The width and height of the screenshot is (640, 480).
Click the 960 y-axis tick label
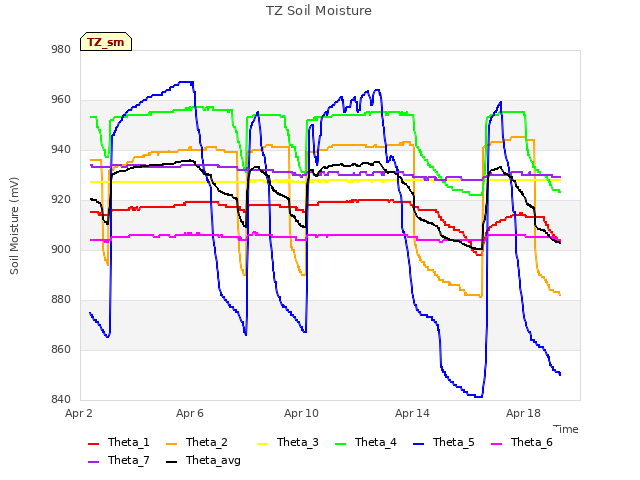click(x=61, y=100)
